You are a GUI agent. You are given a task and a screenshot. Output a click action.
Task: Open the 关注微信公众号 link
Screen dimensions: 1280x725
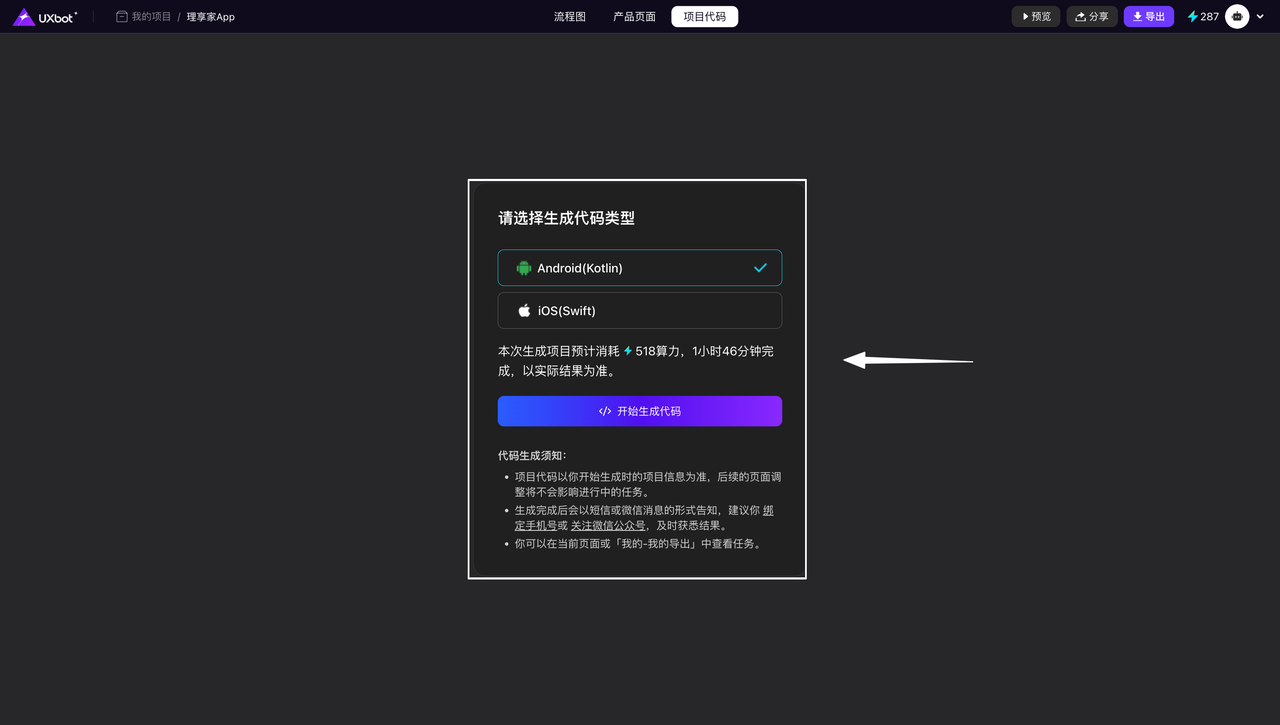click(607, 526)
